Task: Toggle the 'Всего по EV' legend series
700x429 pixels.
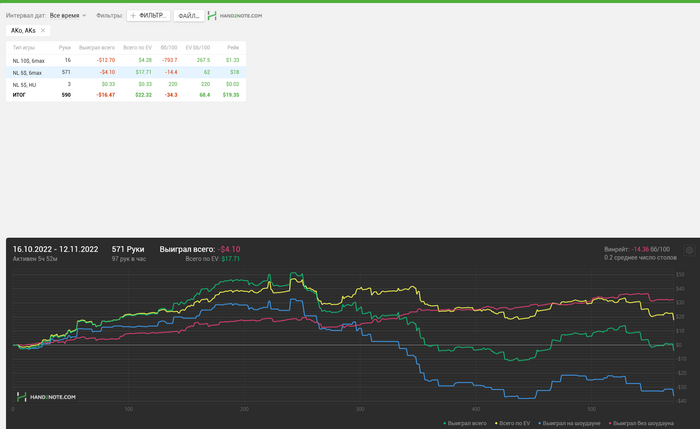Action: 512,423
